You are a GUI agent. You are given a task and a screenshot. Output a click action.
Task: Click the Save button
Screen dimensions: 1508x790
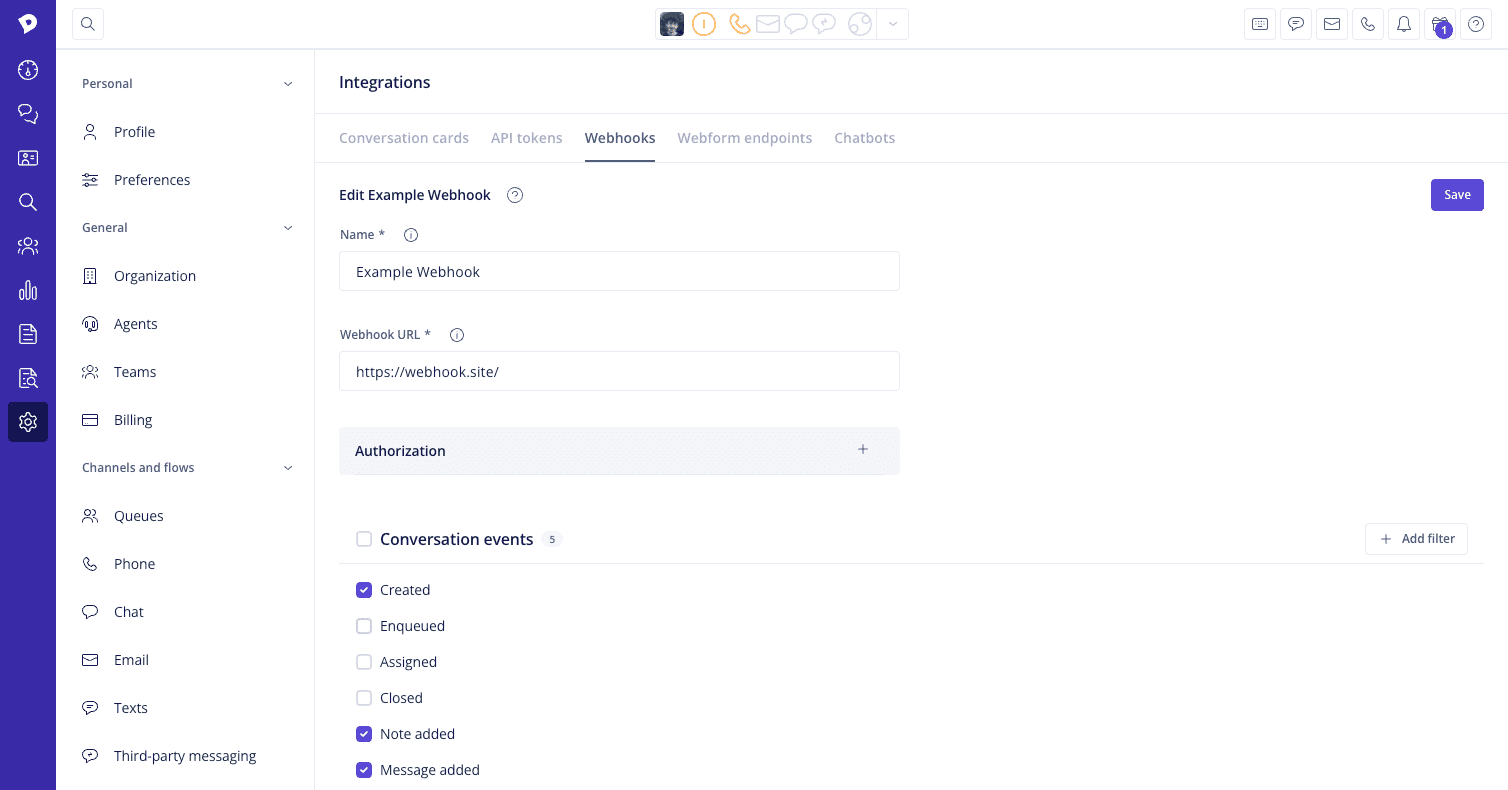1457,195
